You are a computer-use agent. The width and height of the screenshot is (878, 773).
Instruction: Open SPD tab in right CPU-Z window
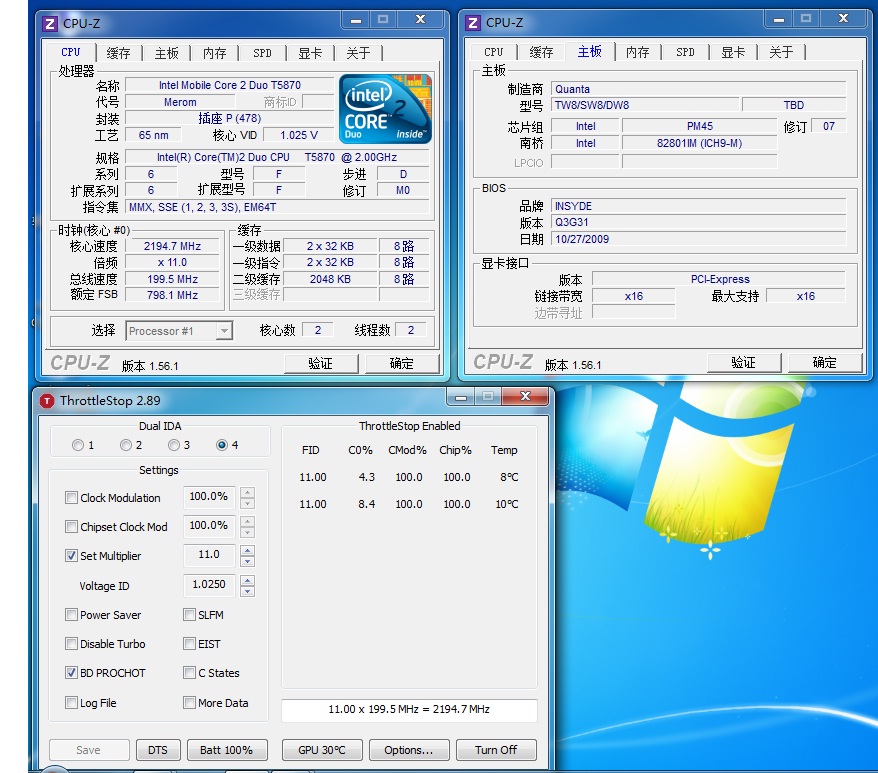(x=685, y=52)
